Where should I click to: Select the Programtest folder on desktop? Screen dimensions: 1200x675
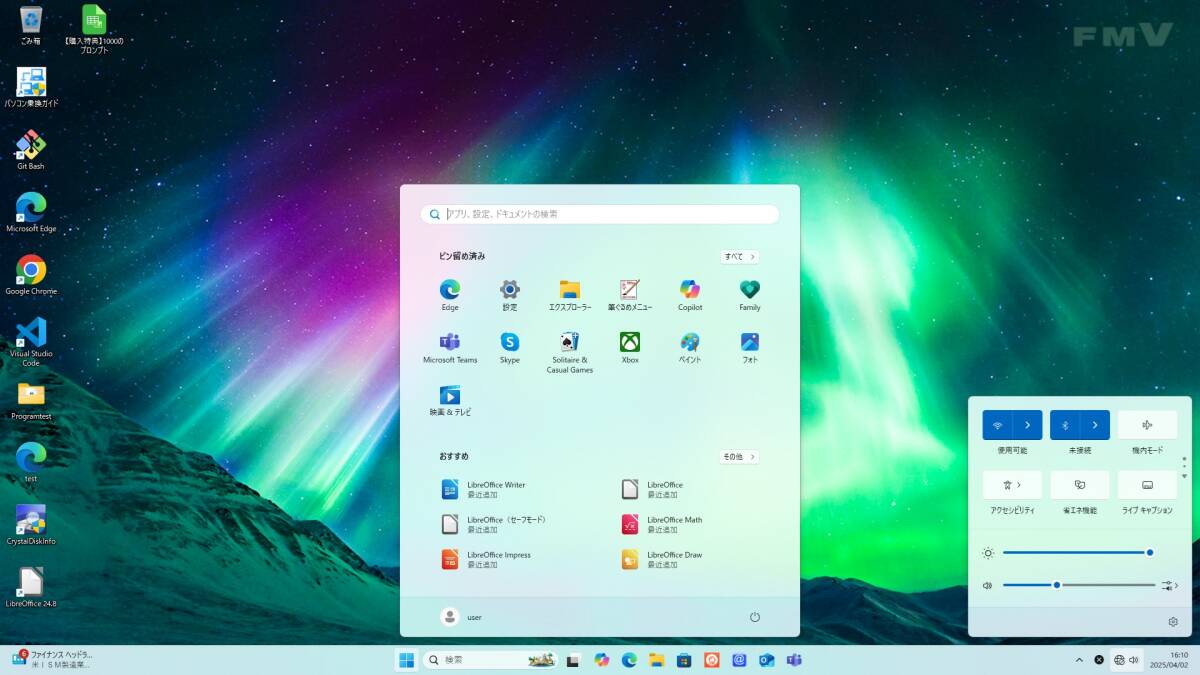pyautogui.click(x=31, y=400)
